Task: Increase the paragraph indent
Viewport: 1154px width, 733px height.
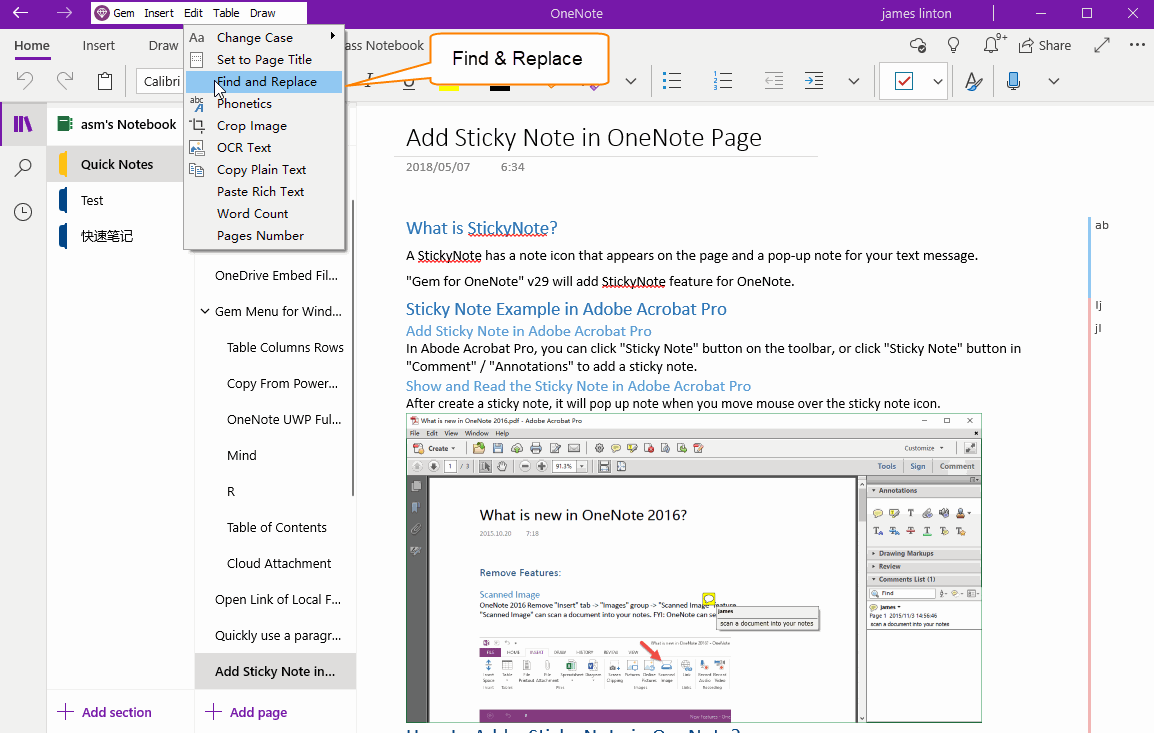Action: pyautogui.click(x=814, y=81)
